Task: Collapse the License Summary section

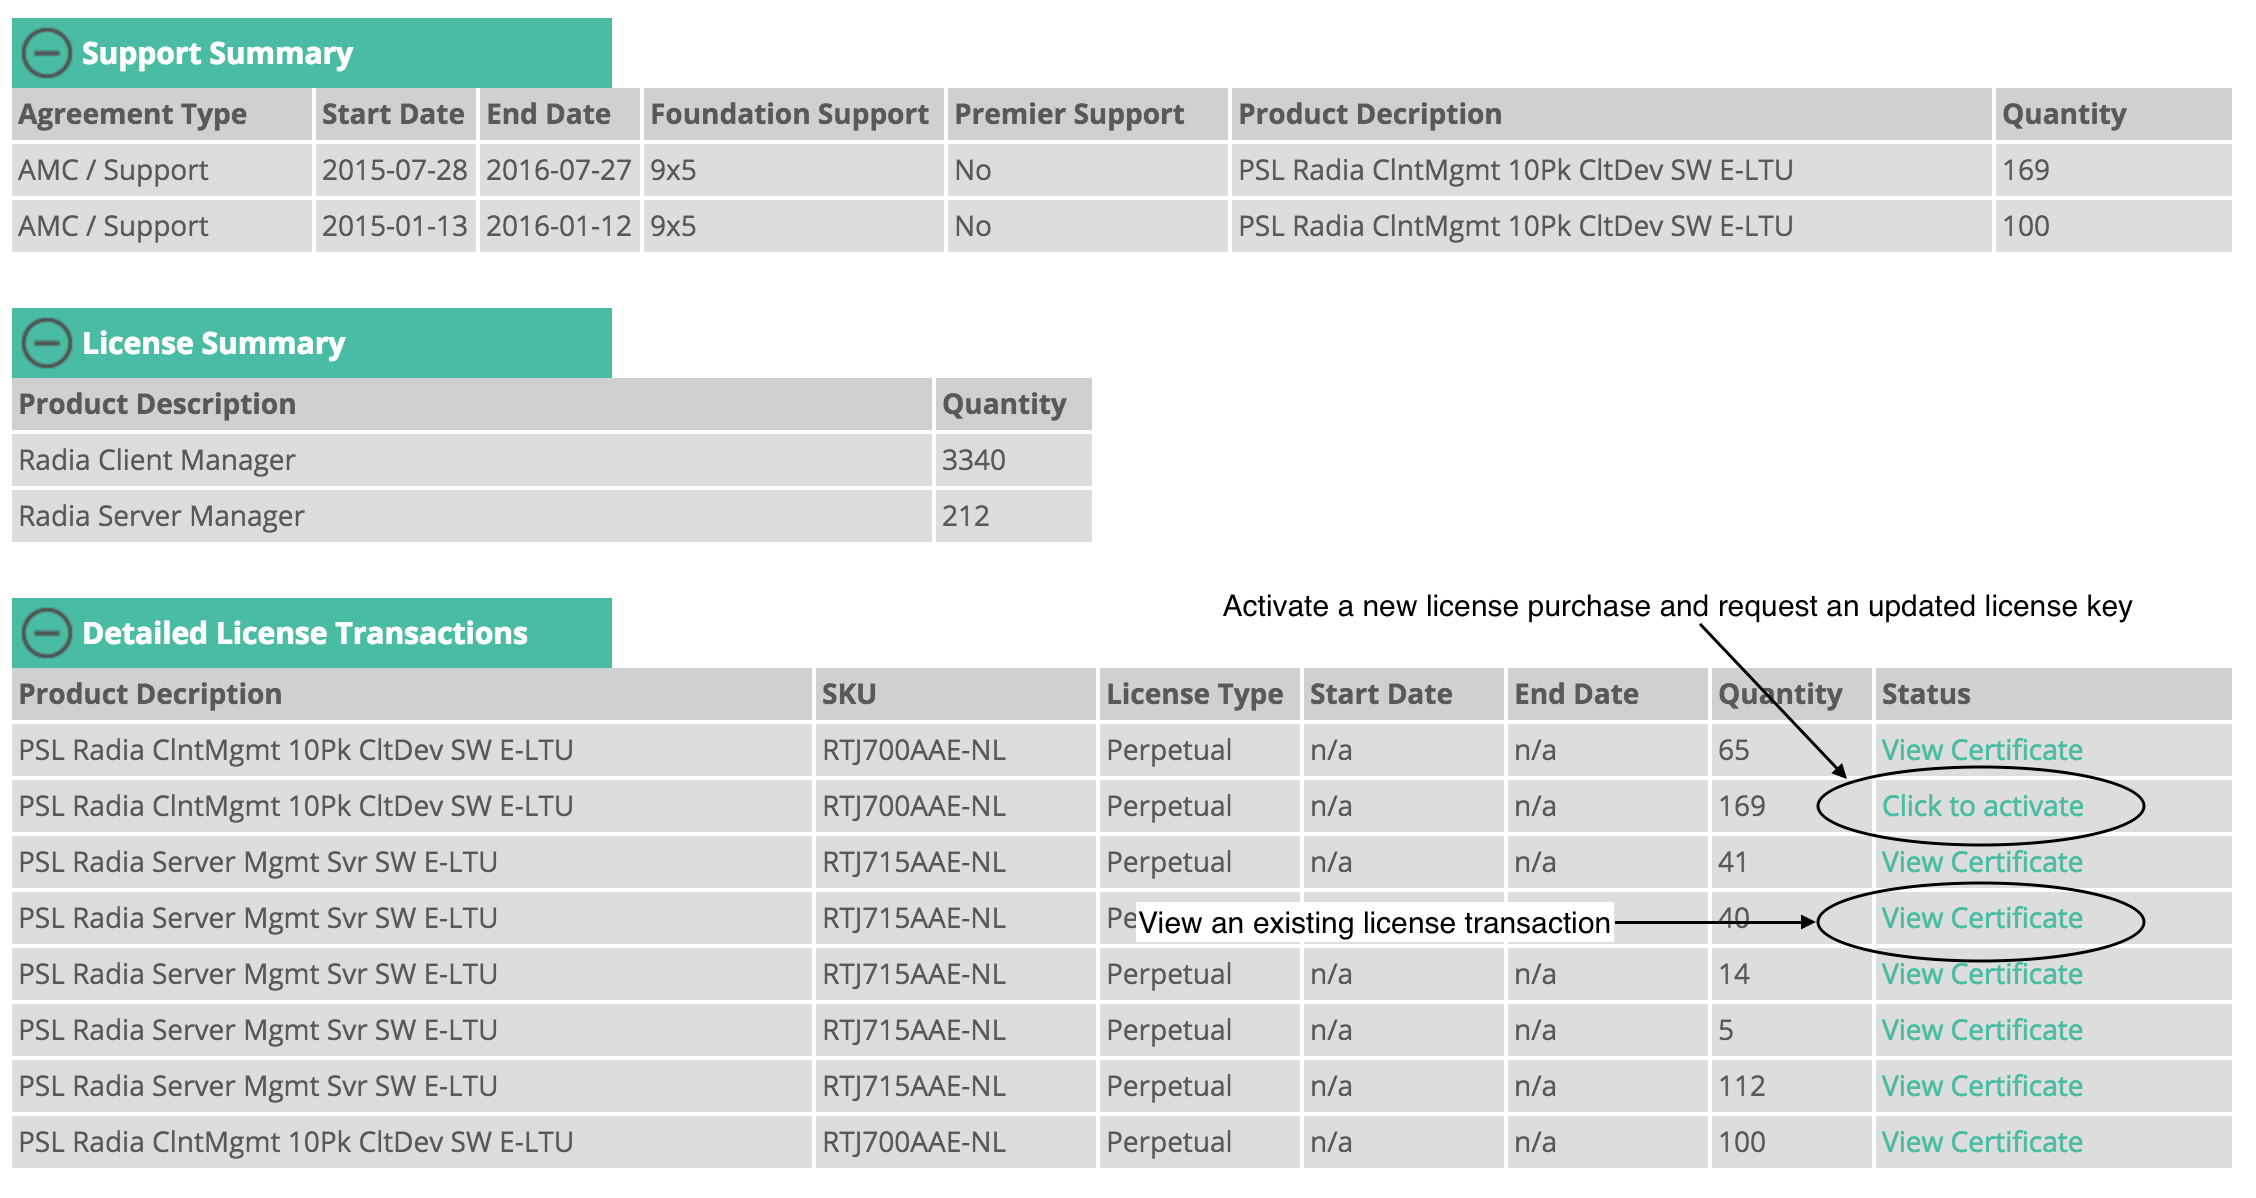Action: [x=46, y=343]
